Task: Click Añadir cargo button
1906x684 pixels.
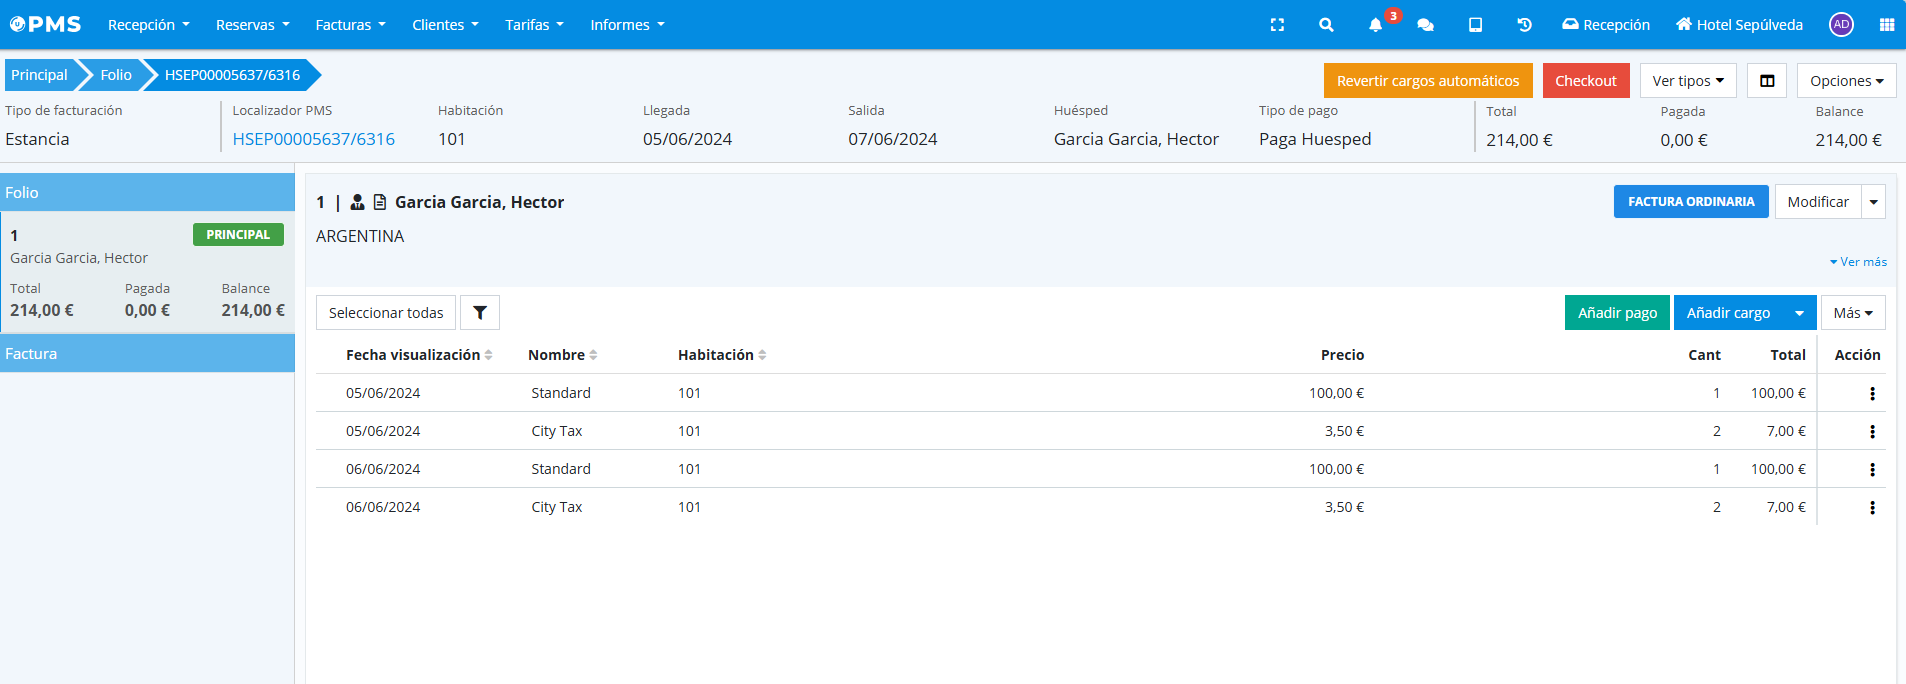Action: pos(1729,313)
